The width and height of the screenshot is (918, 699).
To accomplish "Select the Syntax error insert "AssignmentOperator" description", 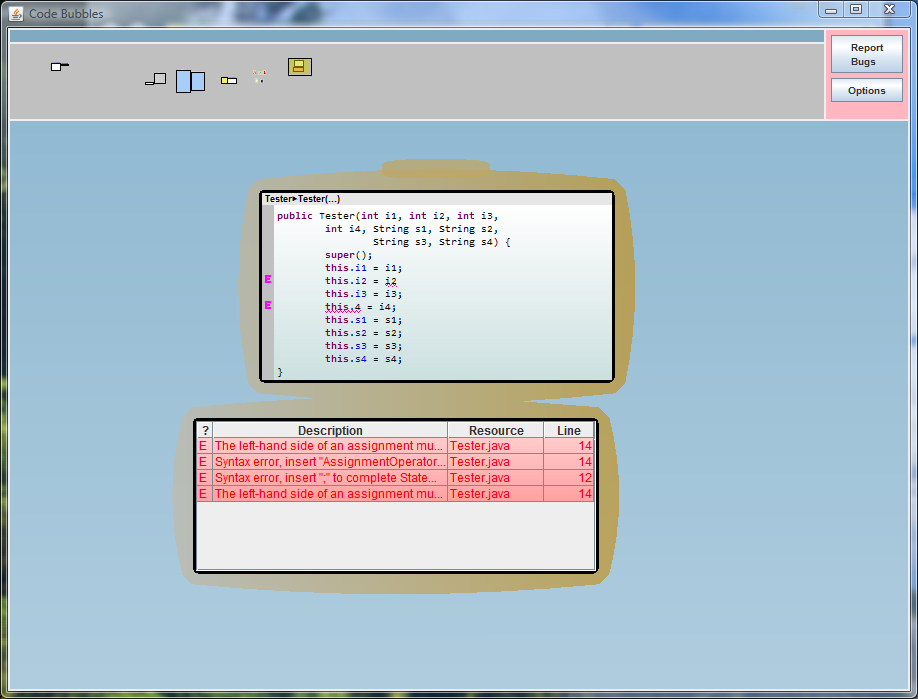I will coord(330,462).
